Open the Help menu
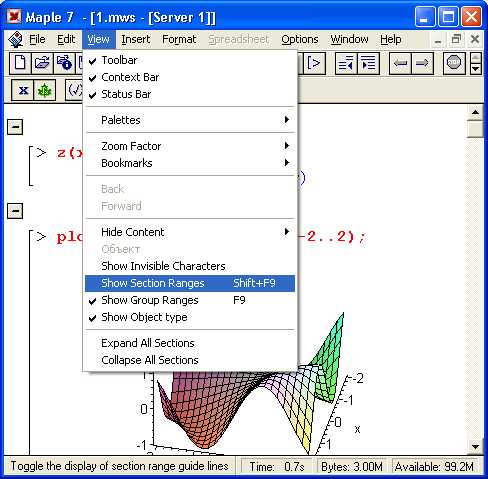Viewport: 488px width, 479px height. 391,39
